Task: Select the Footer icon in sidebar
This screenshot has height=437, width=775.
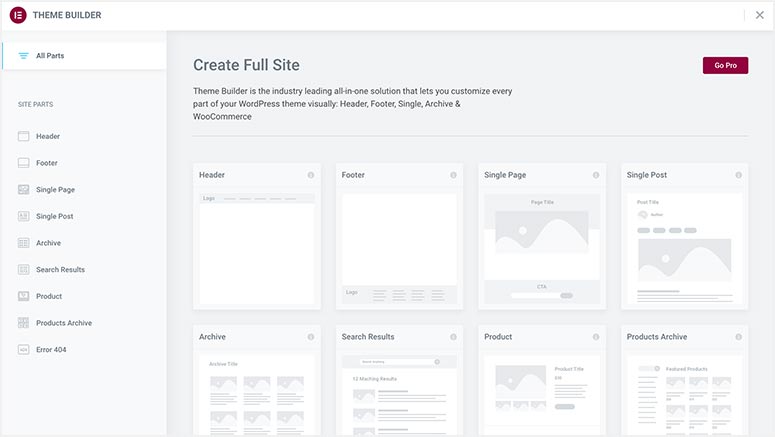Action: point(23,163)
